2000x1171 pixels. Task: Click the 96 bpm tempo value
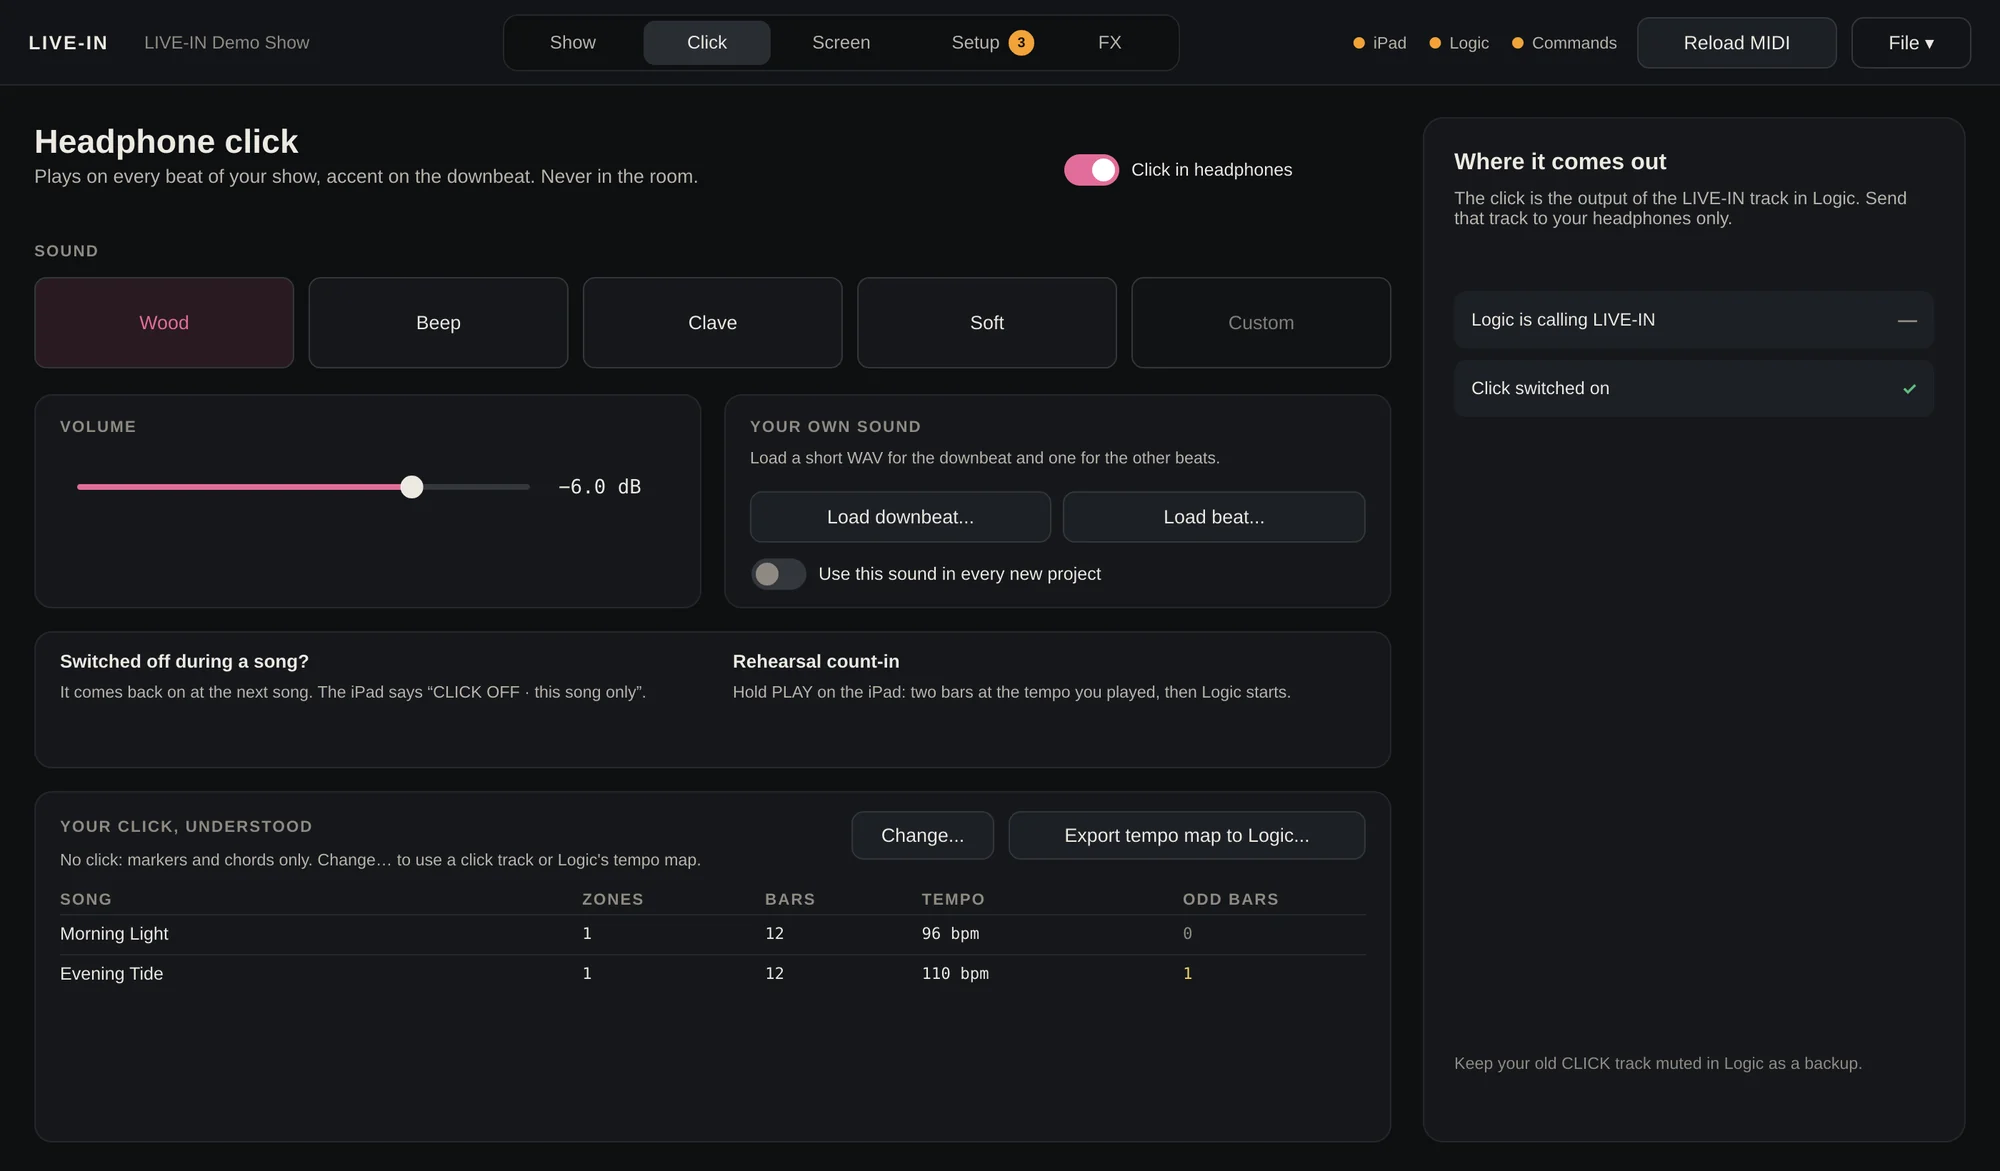(950, 934)
